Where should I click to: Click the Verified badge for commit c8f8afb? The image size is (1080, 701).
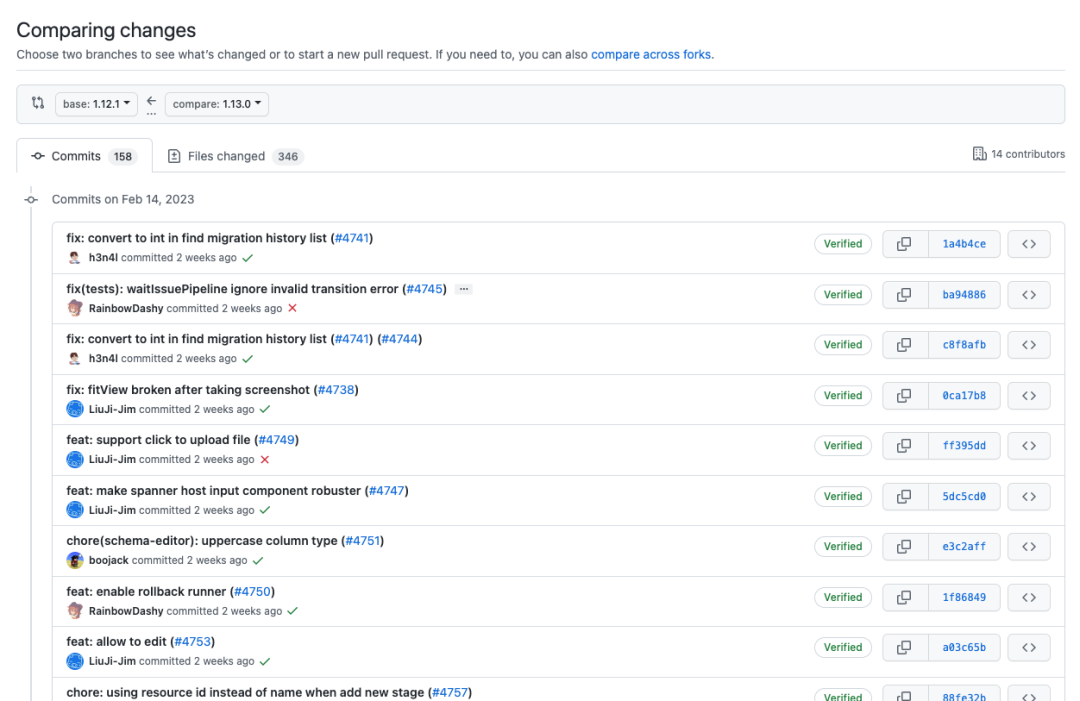[x=843, y=345]
